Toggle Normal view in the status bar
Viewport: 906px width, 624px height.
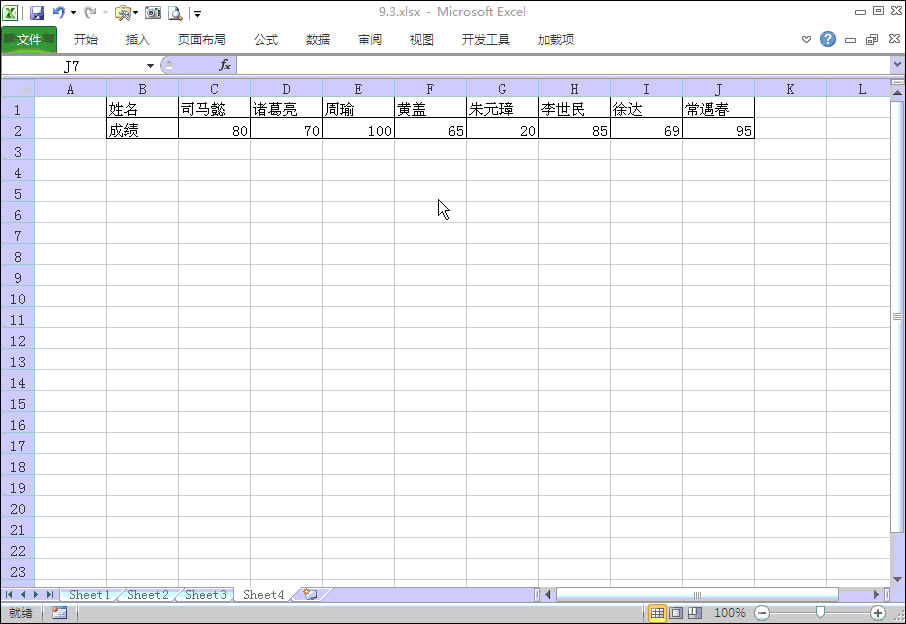(x=657, y=613)
